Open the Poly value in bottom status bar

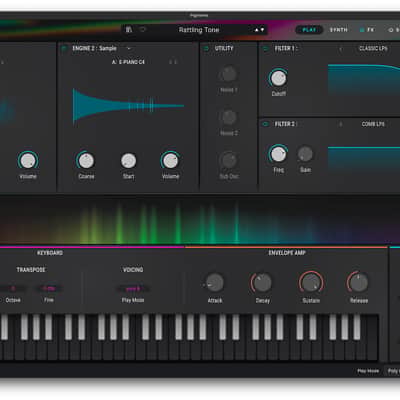coord(393,371)
